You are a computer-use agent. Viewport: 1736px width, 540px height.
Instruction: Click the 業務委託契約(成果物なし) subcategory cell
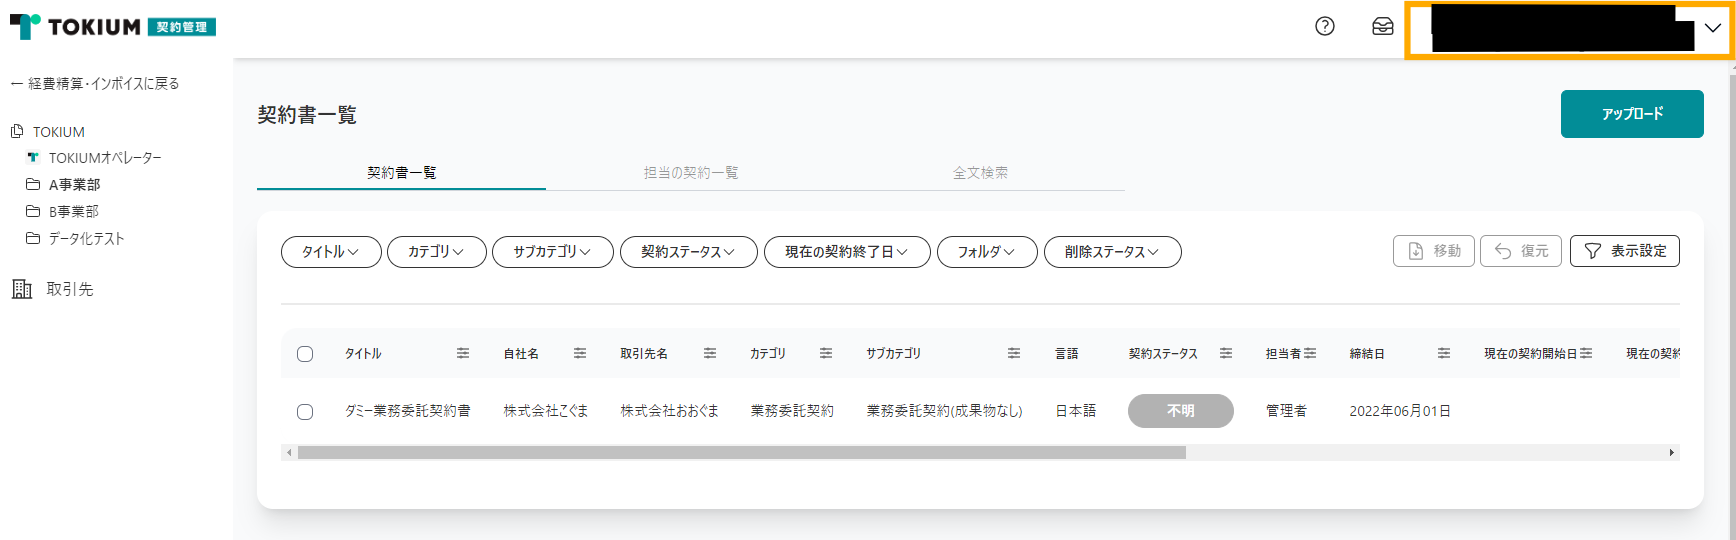point(945,411)
